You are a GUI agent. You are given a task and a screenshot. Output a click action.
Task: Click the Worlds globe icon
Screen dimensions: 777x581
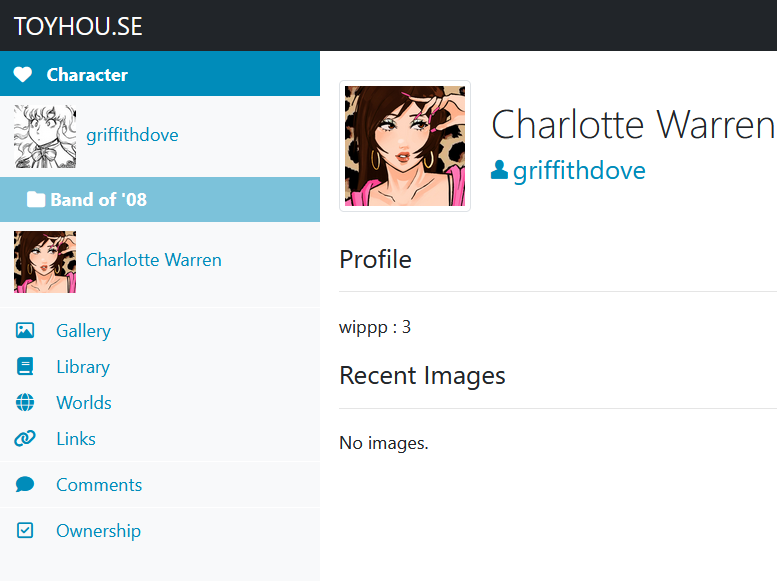click(x=25, y=403)
